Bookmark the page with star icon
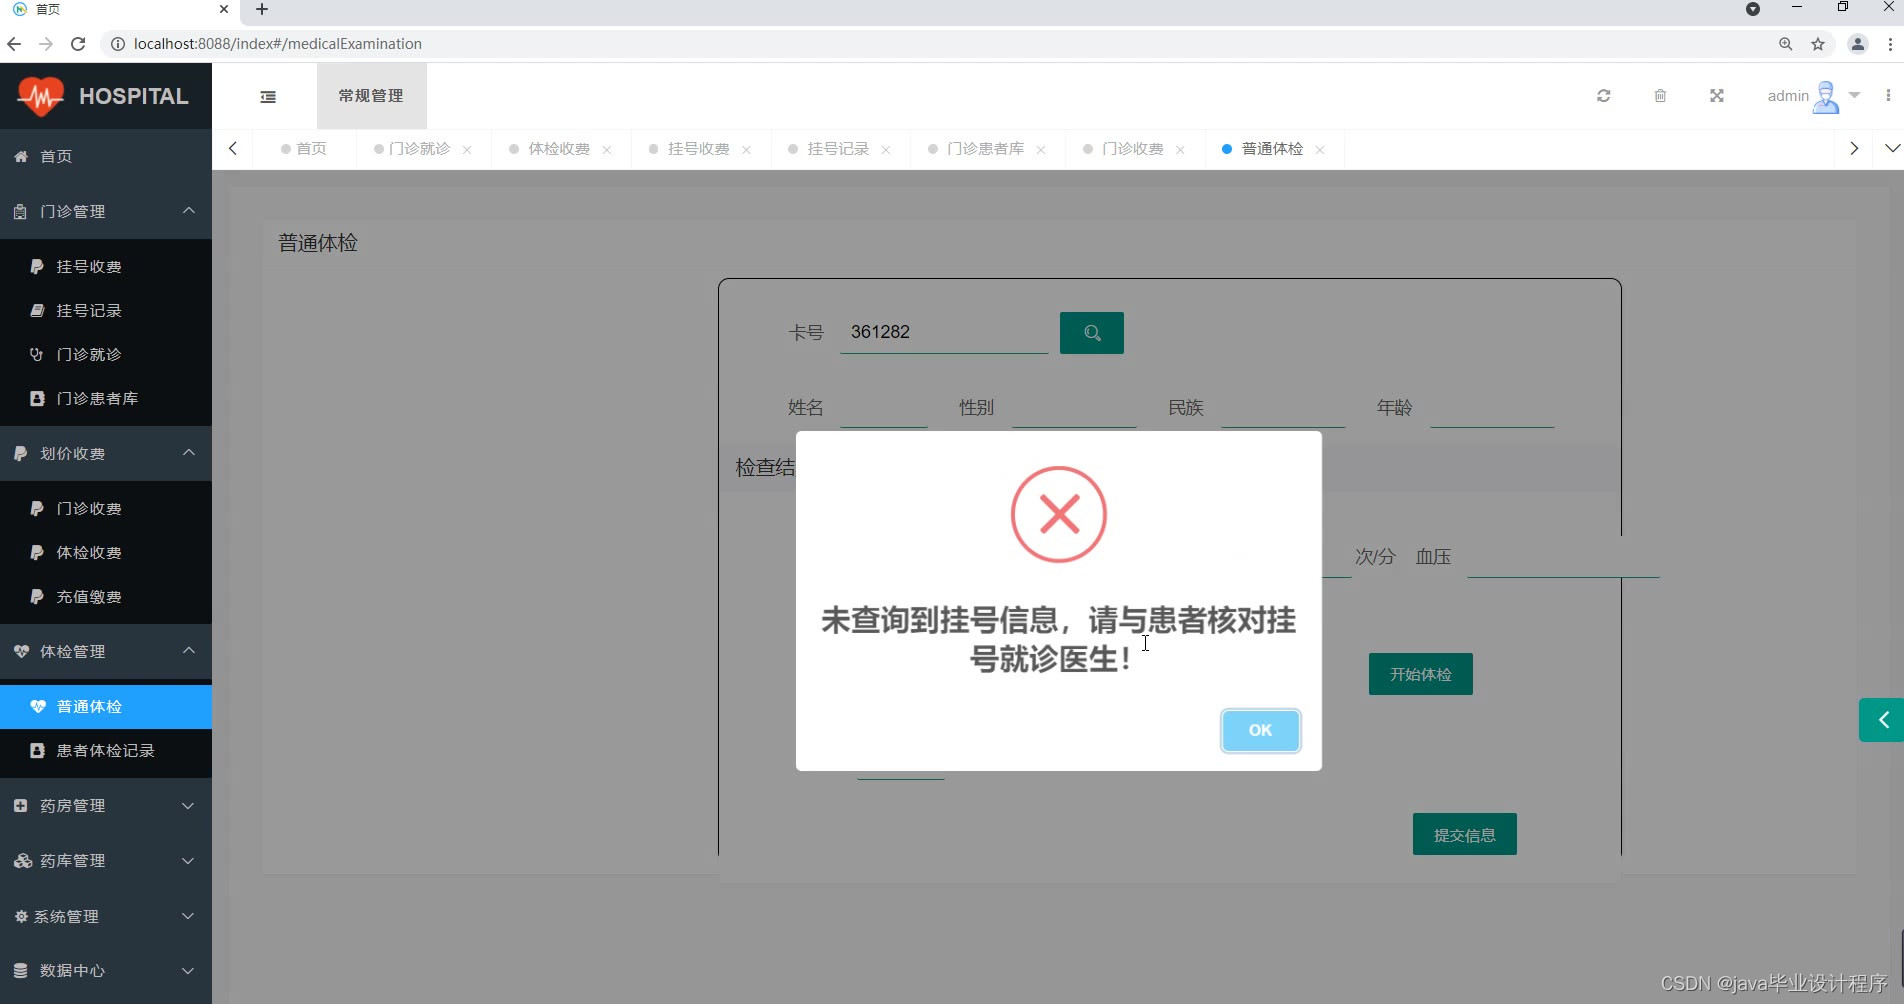 pyautogui.click(x=1818, y=44)
